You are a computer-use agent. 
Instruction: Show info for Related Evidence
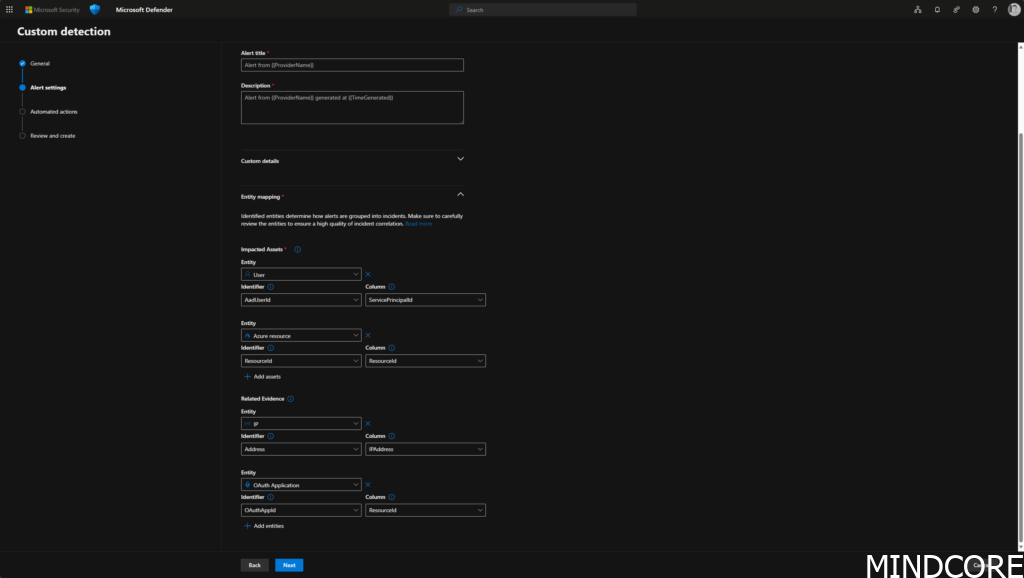[291, 399]
